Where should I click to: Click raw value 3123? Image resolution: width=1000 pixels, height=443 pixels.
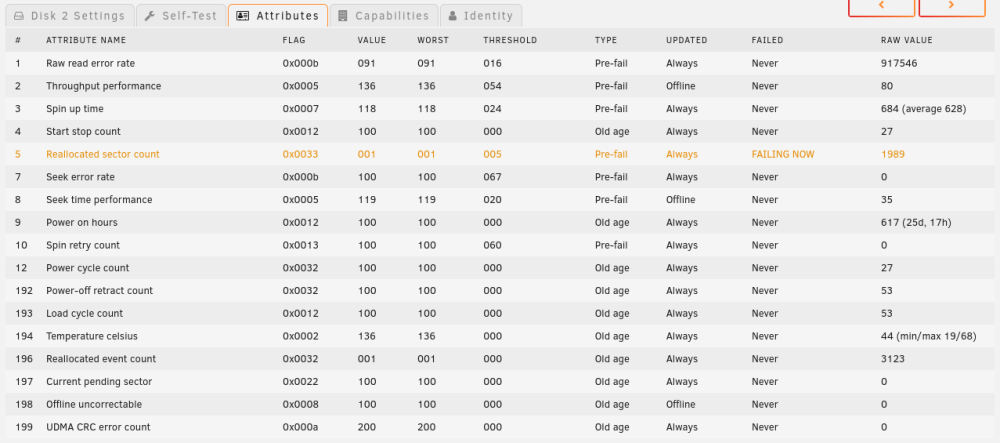[x=893, y=359]
